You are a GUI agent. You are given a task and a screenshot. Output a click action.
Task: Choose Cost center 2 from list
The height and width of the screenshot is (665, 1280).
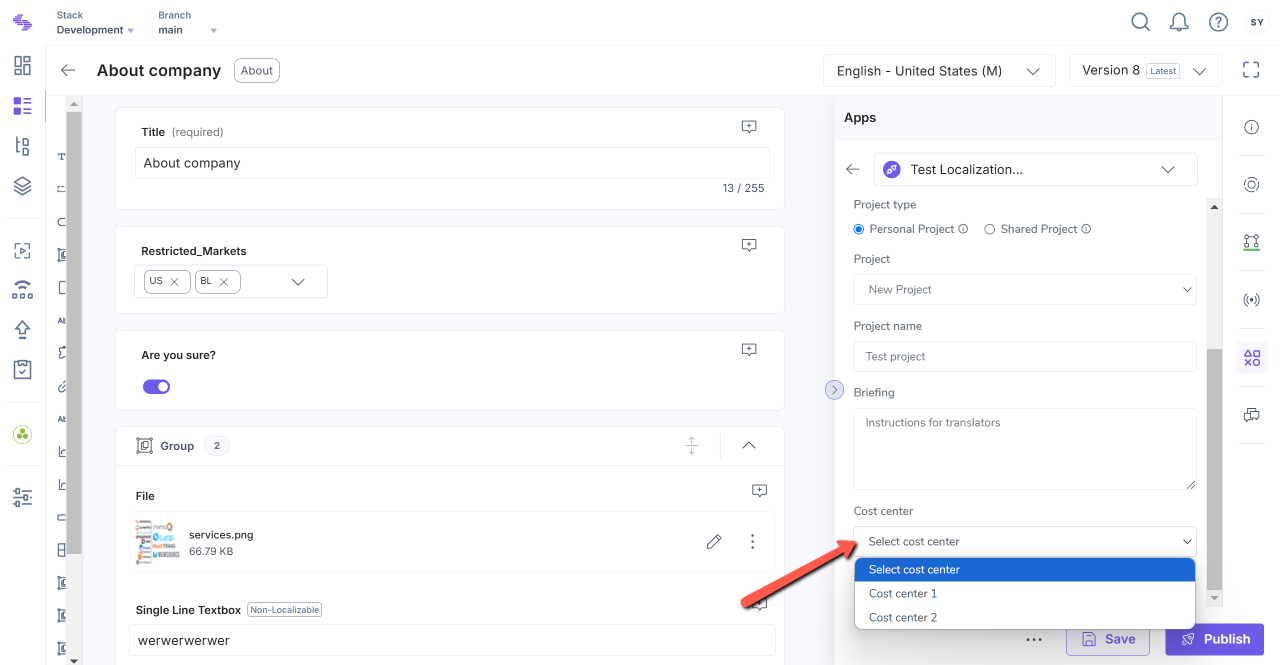(1025, 617)
